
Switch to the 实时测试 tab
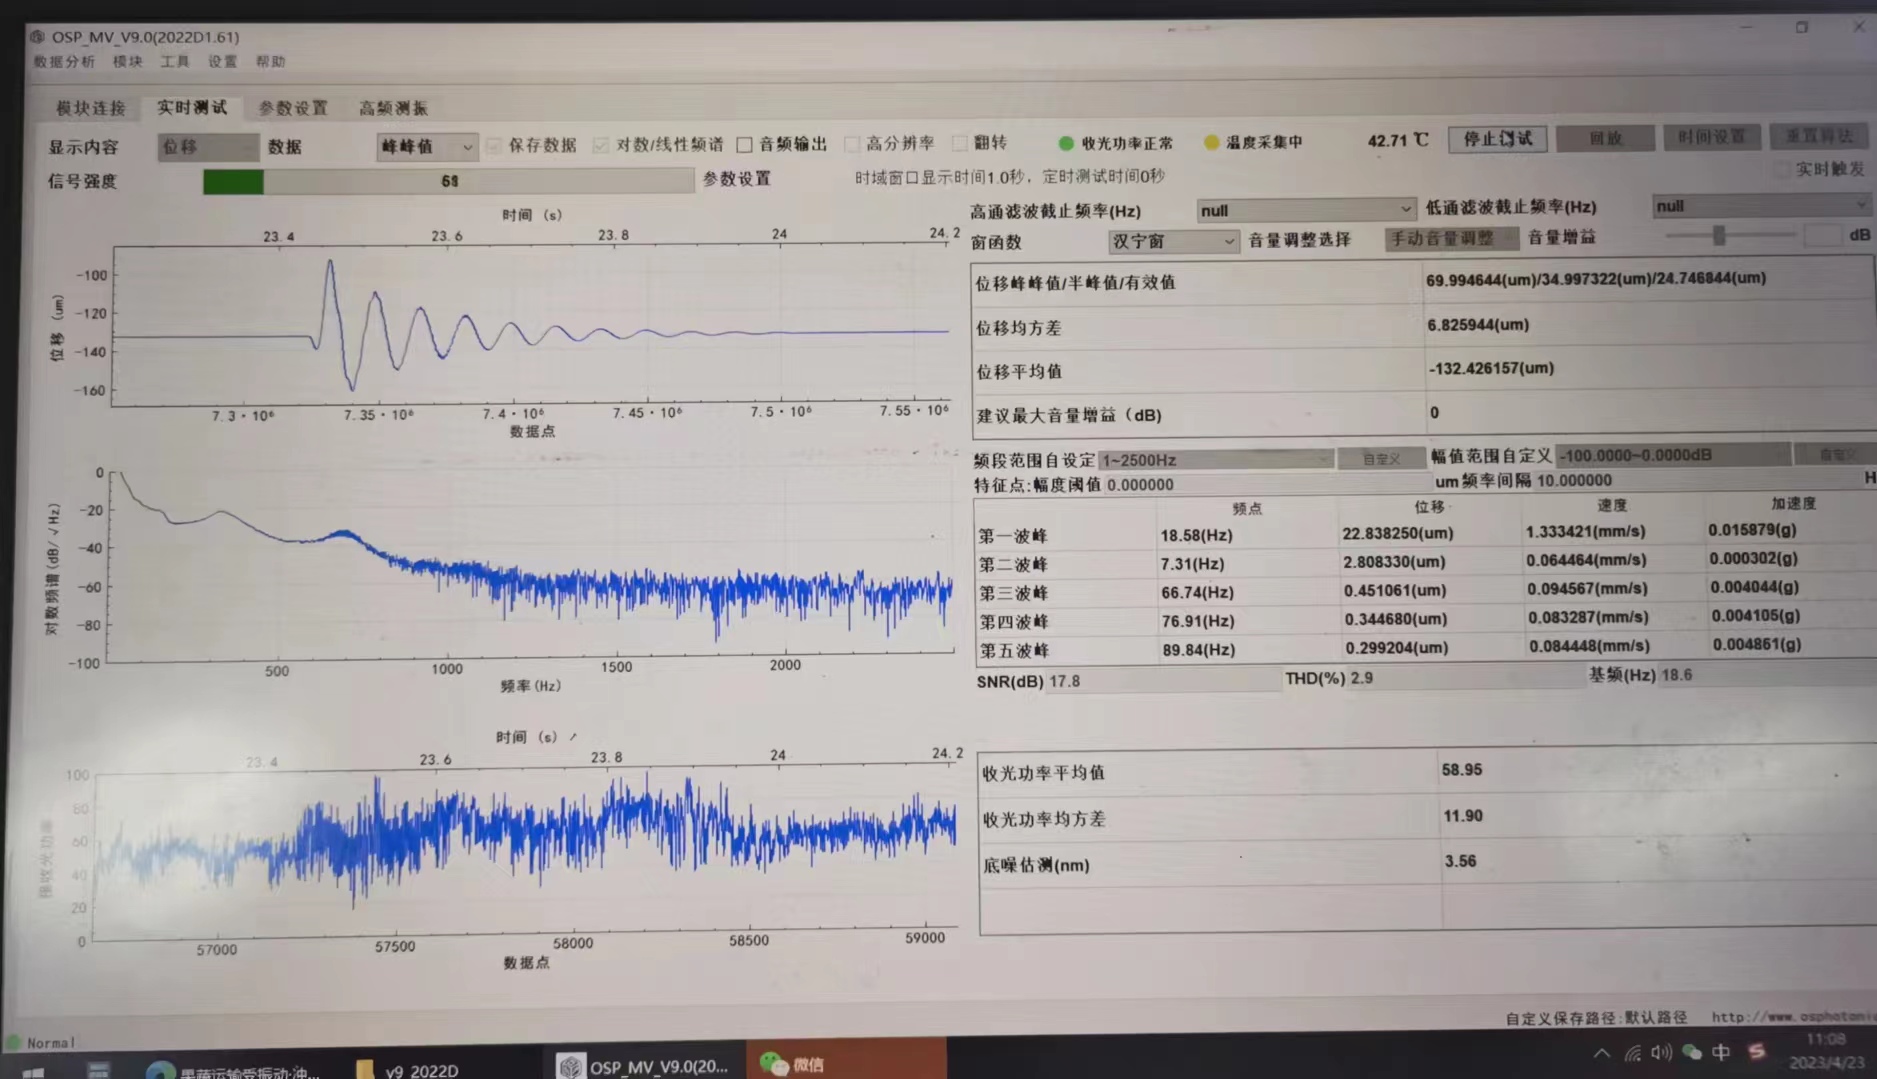[x=192, y=107]
